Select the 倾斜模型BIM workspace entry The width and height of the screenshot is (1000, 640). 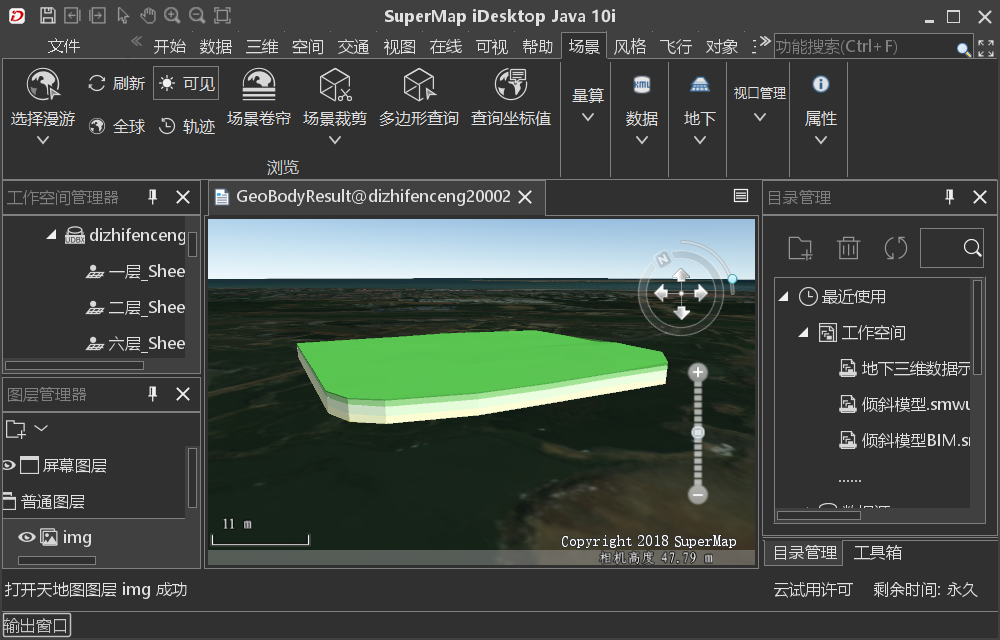[904, 440]
